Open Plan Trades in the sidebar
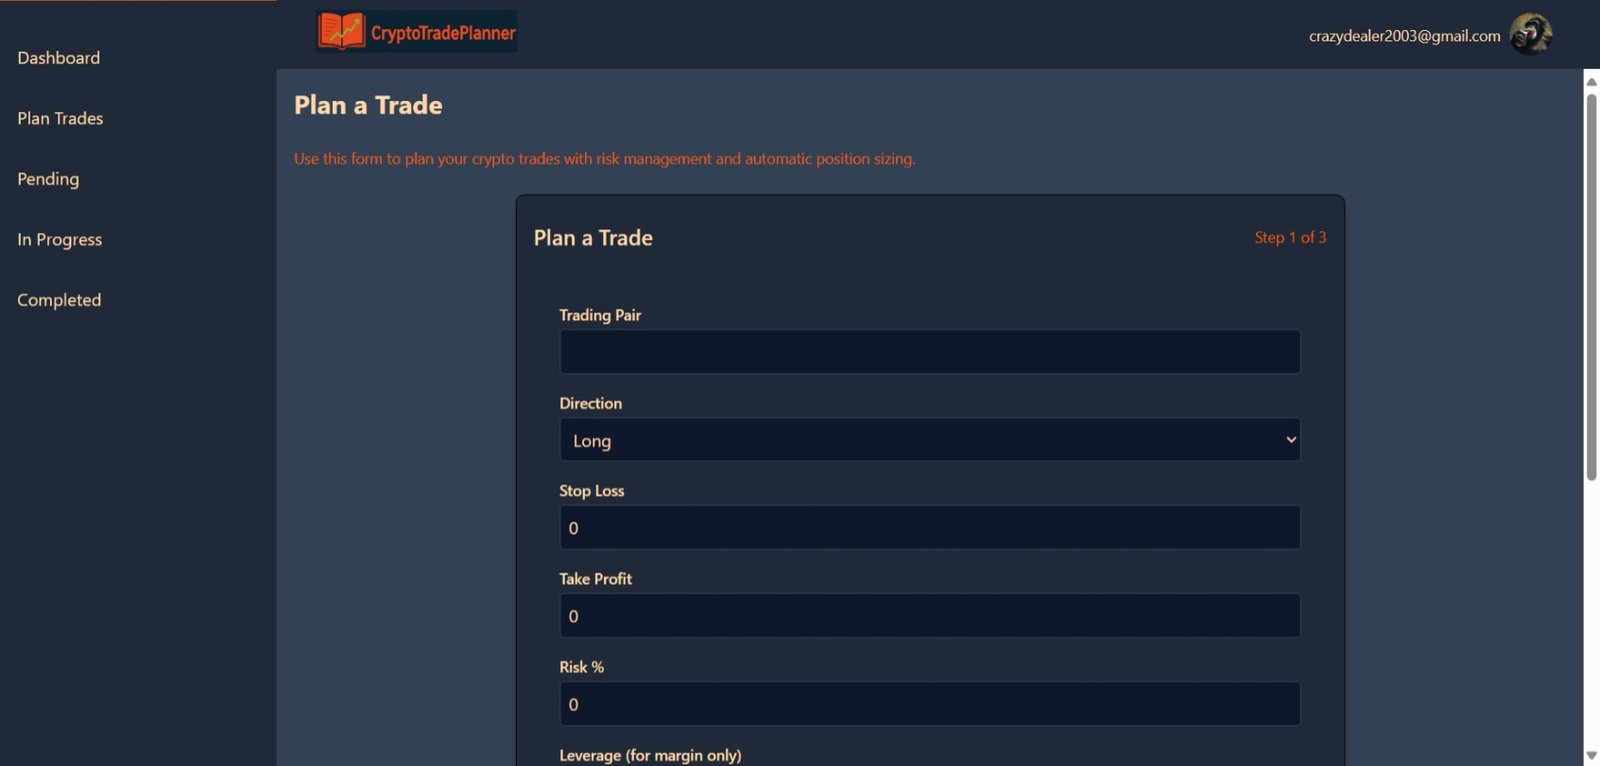Viewport: 1600px width, 766px height. 60,118
